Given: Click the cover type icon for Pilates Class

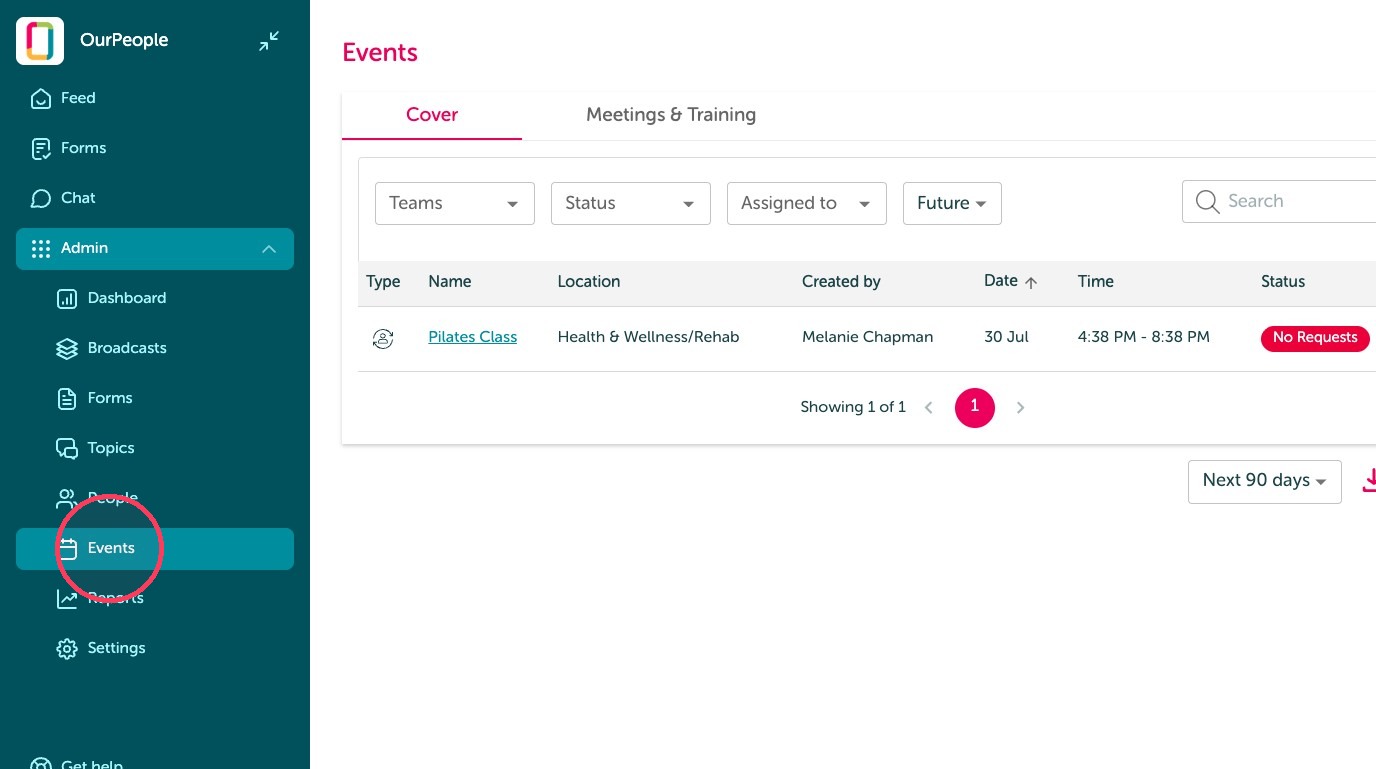Looking at the screenshot, I should click(x=382, y=338).
